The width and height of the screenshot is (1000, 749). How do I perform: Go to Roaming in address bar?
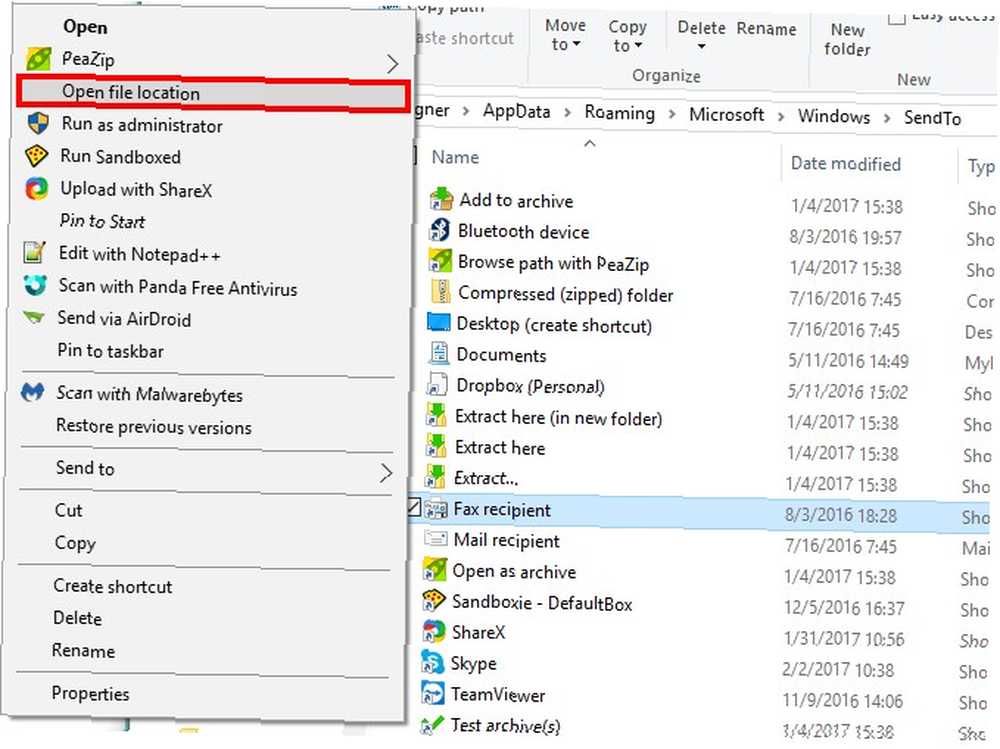619,113
